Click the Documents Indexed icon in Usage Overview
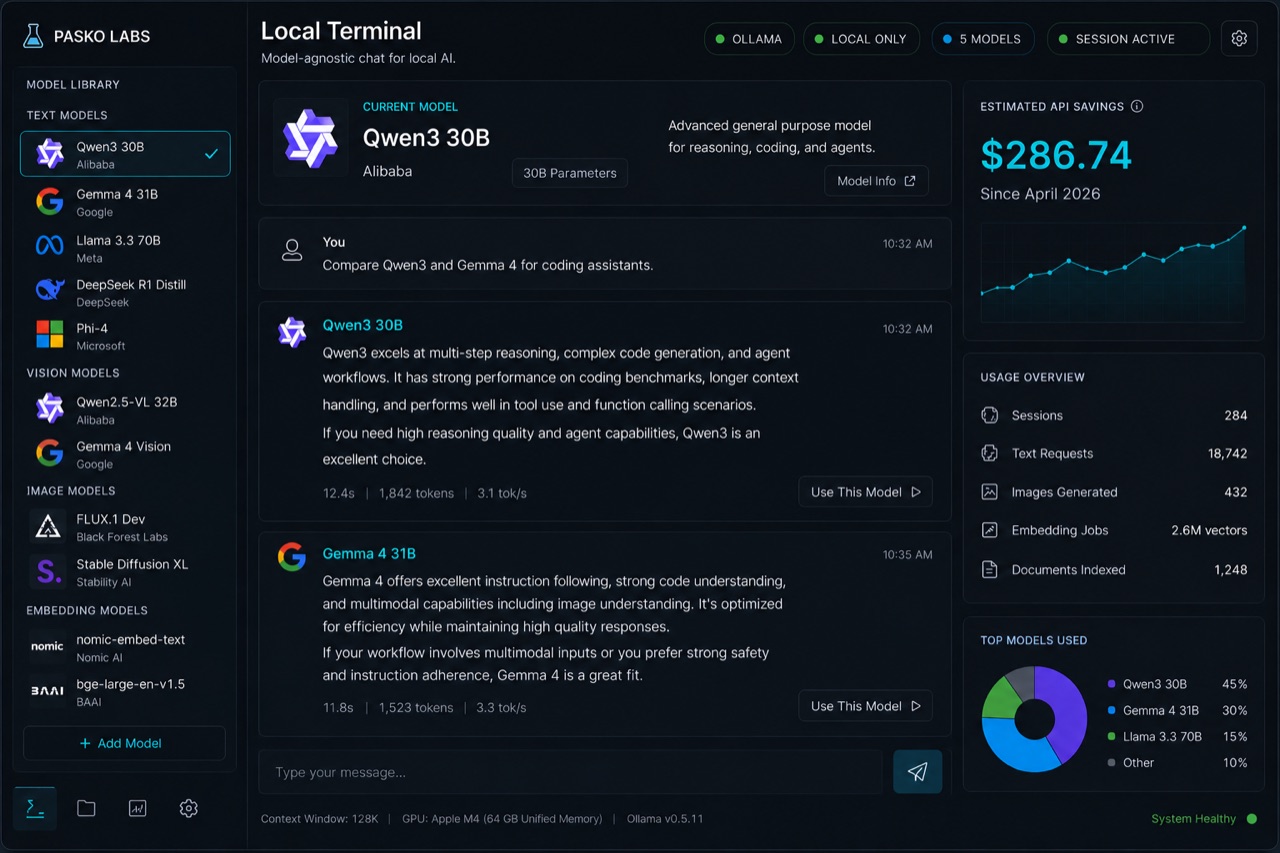Image resolution: width=1280 pixels, height=853 pixels. [990, 570]
